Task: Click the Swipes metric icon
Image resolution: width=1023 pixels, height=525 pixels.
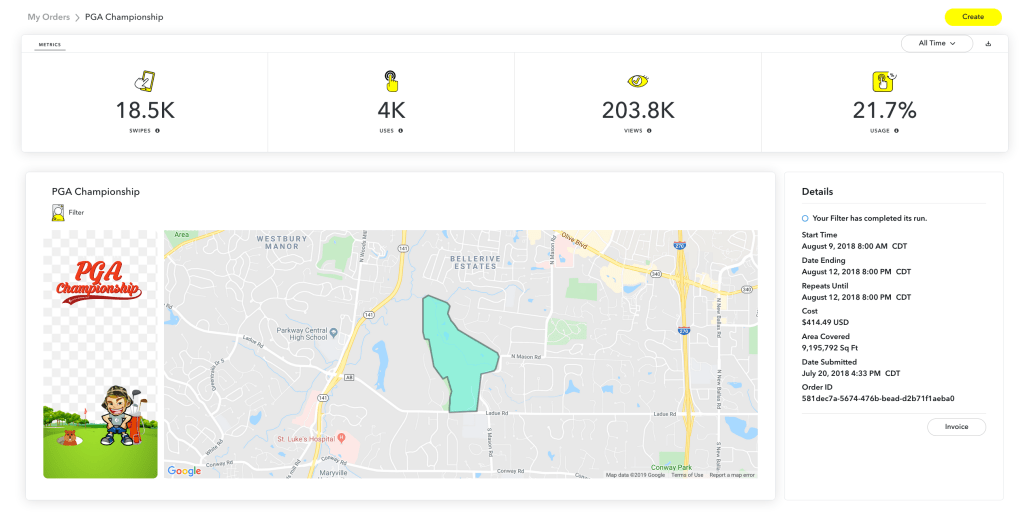Action: [x=144, y=82]
